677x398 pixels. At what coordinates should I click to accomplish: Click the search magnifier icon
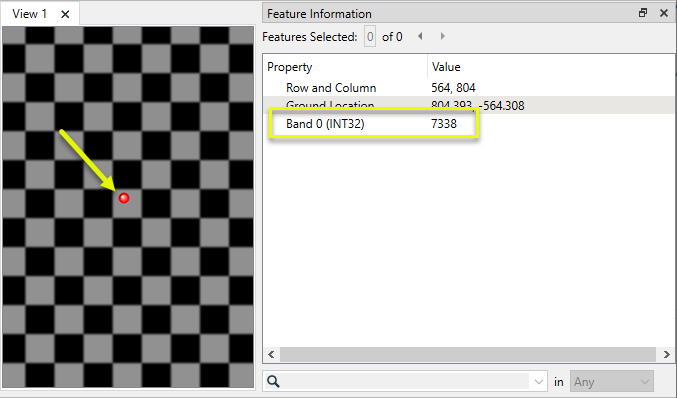273,382
